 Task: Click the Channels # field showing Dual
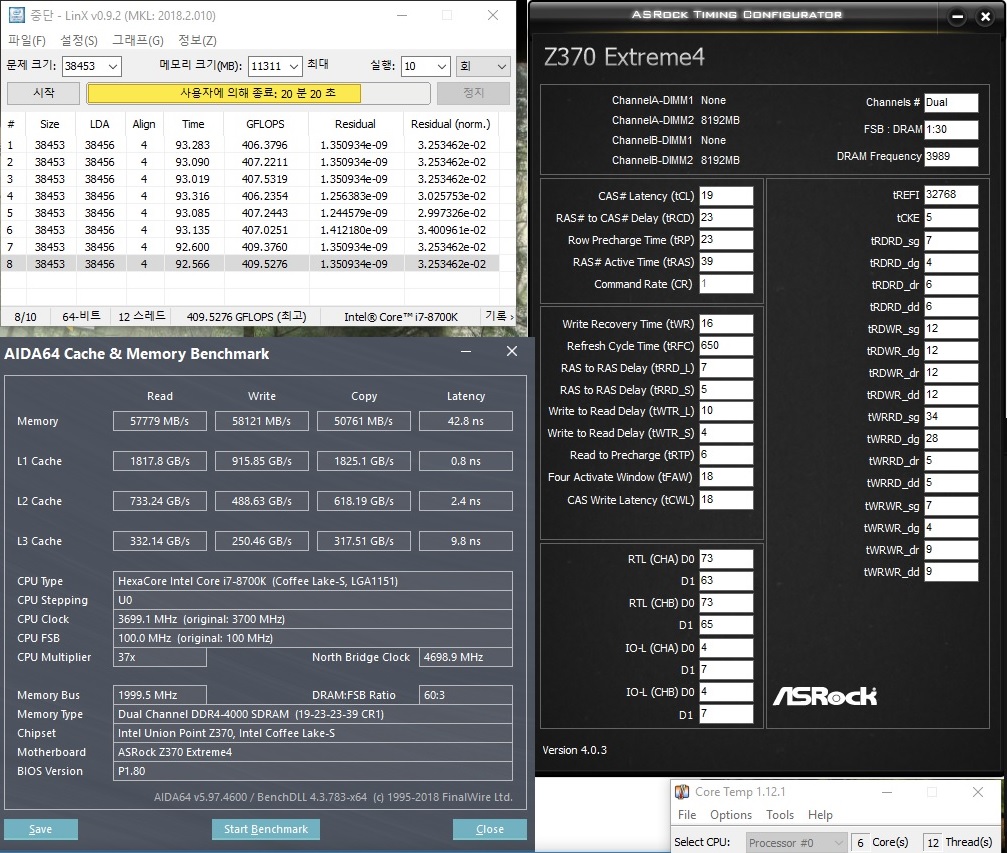951,102
